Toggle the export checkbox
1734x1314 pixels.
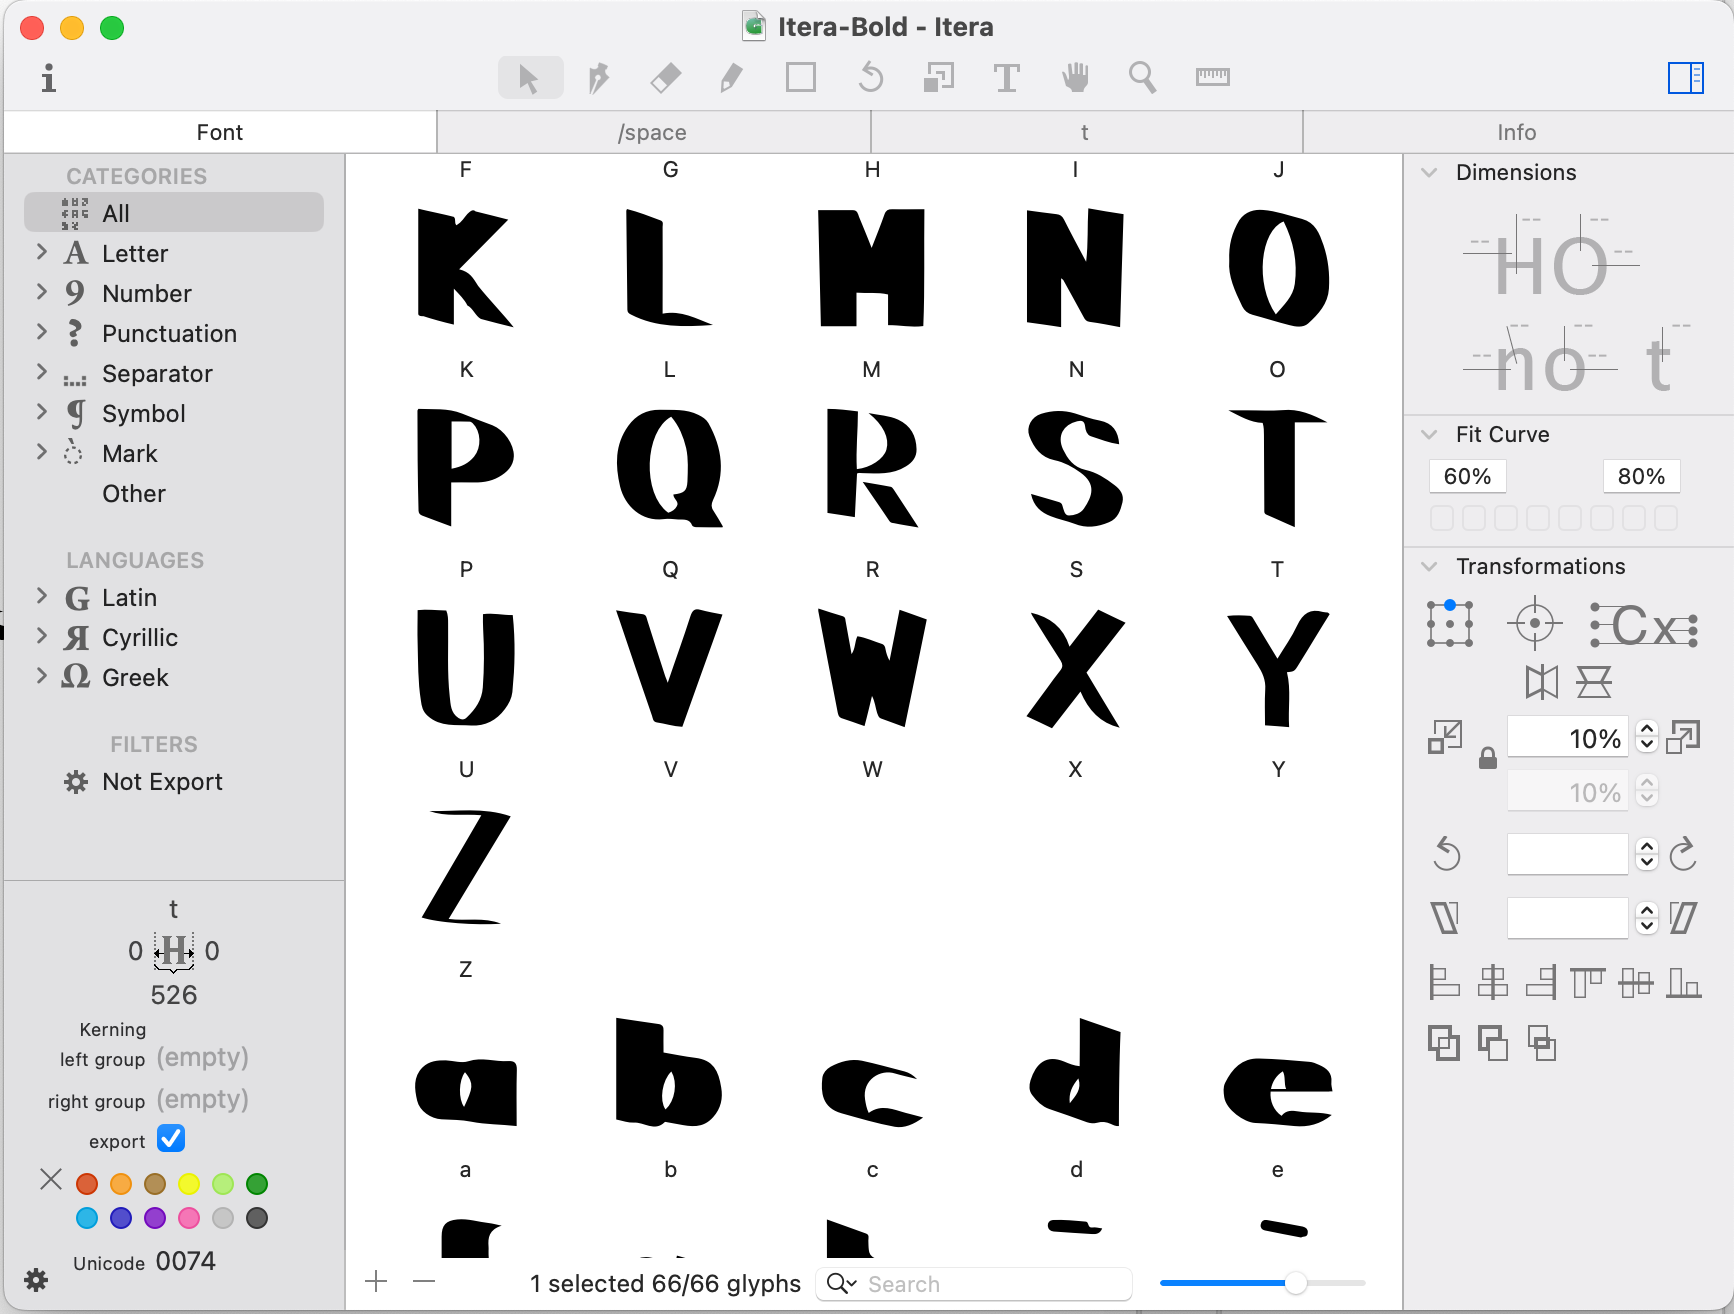(171, 1139)
